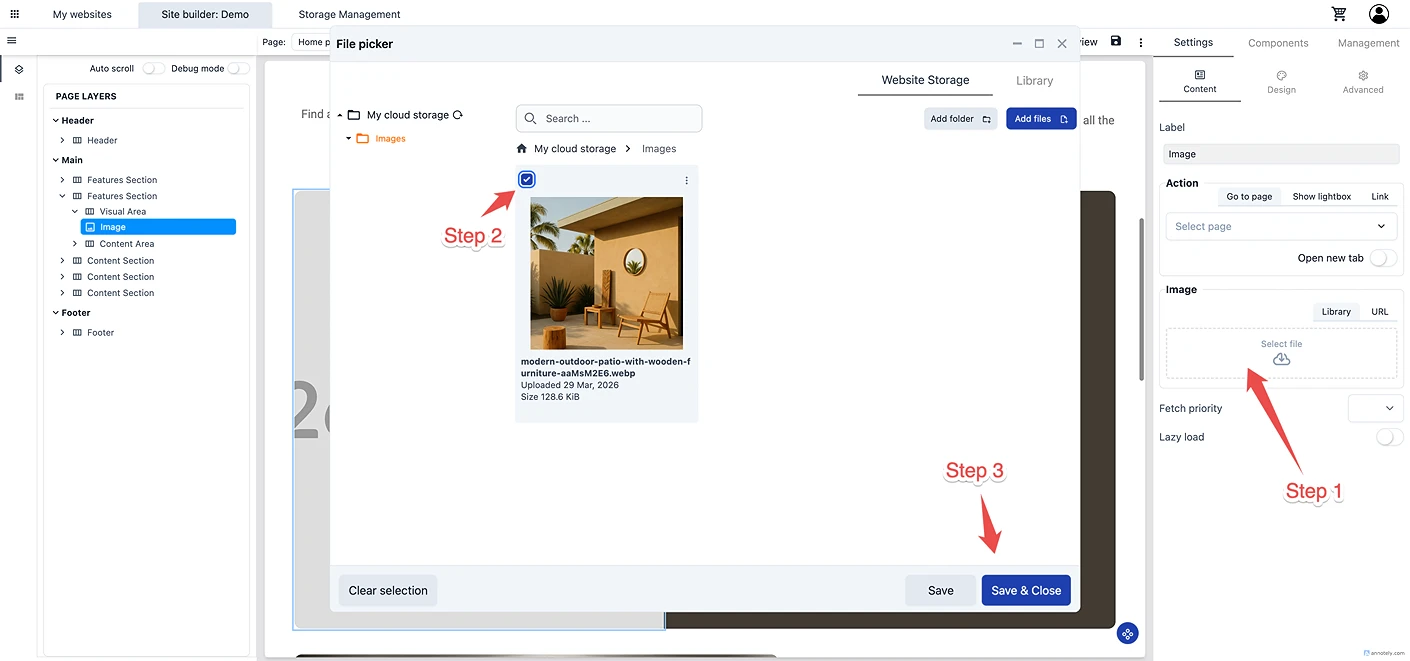The image size is (1410, 661).
Task: Click the apps grid icon
Action: (14, 14)
